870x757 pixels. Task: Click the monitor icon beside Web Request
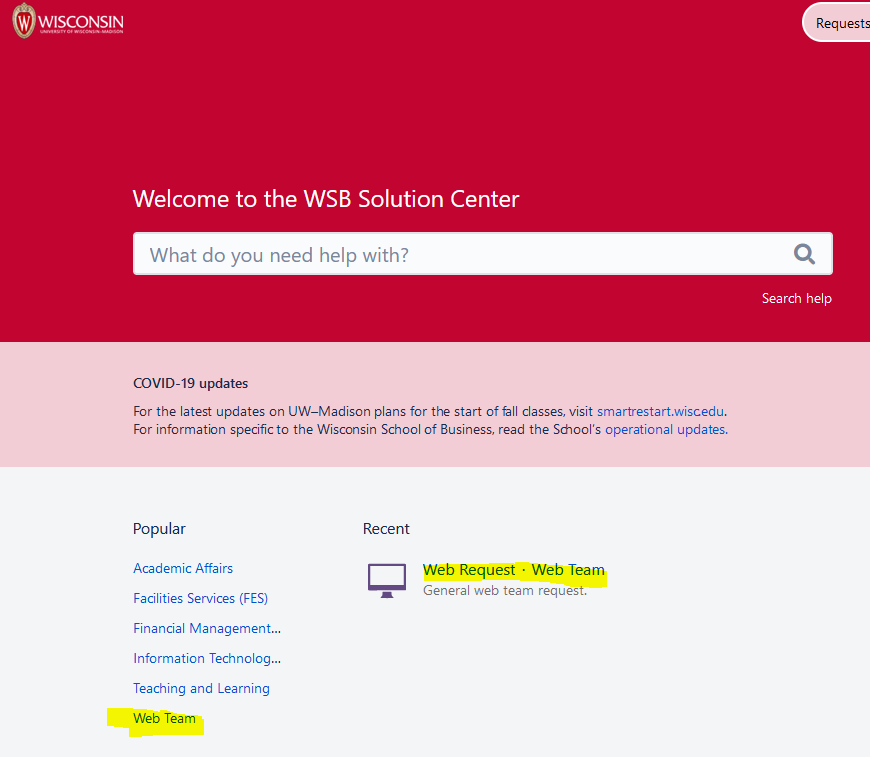point(387,579)
